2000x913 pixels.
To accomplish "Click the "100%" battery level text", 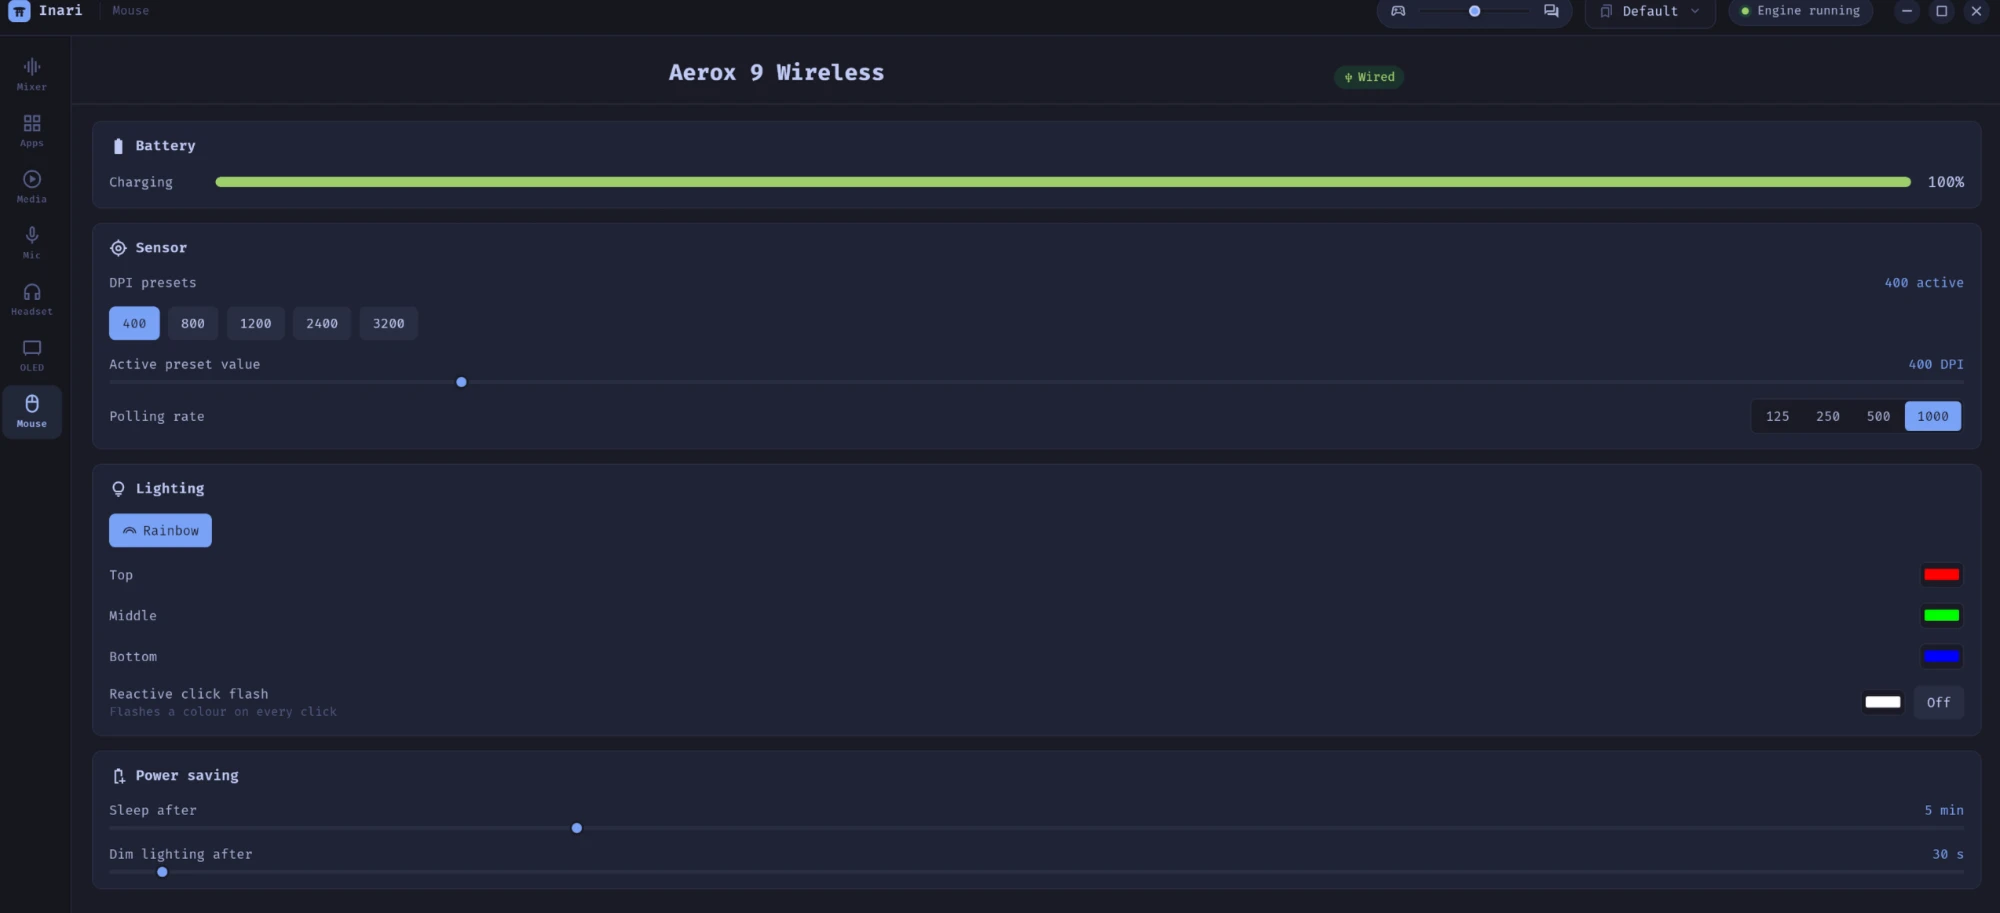I will pos(1946,182).
